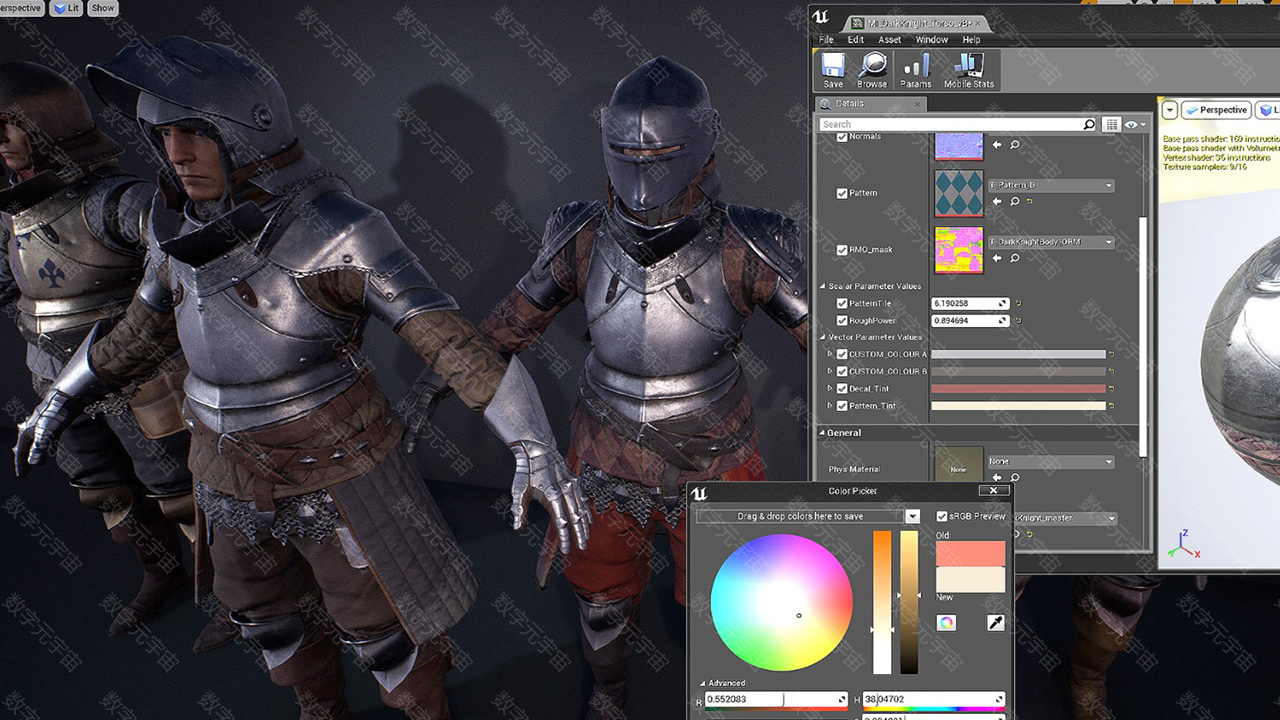Click the Details panel tab icon
Image resolution: width=1280 pixels, height=720 pixels.
coord(825,103)
